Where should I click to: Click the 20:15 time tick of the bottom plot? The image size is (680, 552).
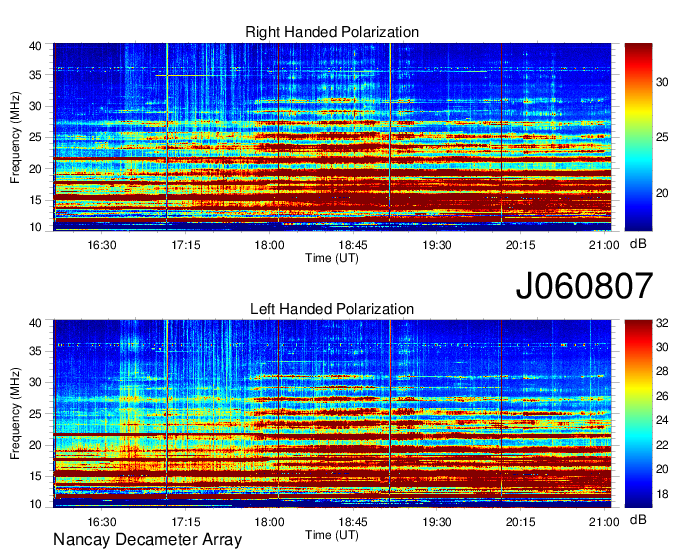tap(520, 522)
